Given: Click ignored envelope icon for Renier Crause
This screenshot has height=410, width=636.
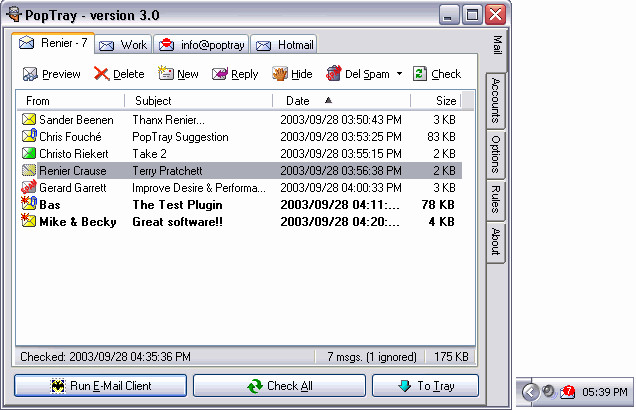Looking at the screenshot, I should tap(29, 170).
